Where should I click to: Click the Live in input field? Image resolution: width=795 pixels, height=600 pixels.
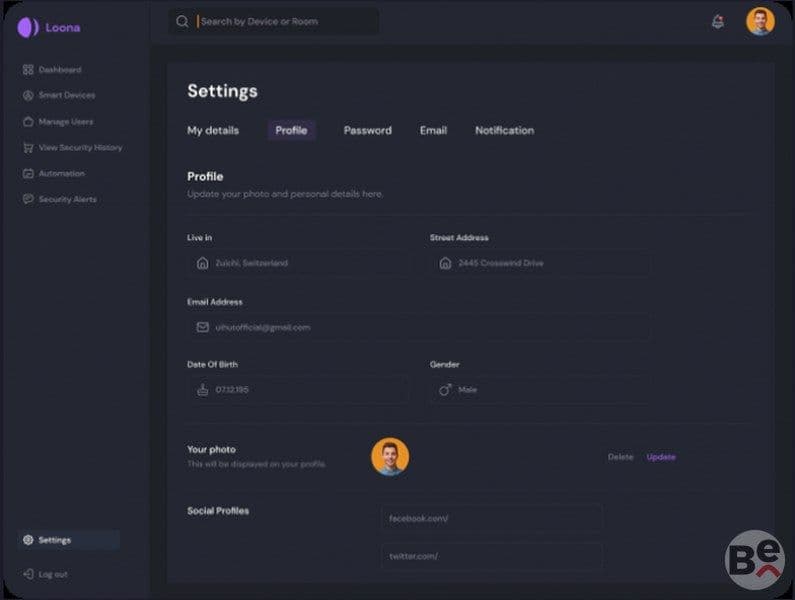point(298,263)
